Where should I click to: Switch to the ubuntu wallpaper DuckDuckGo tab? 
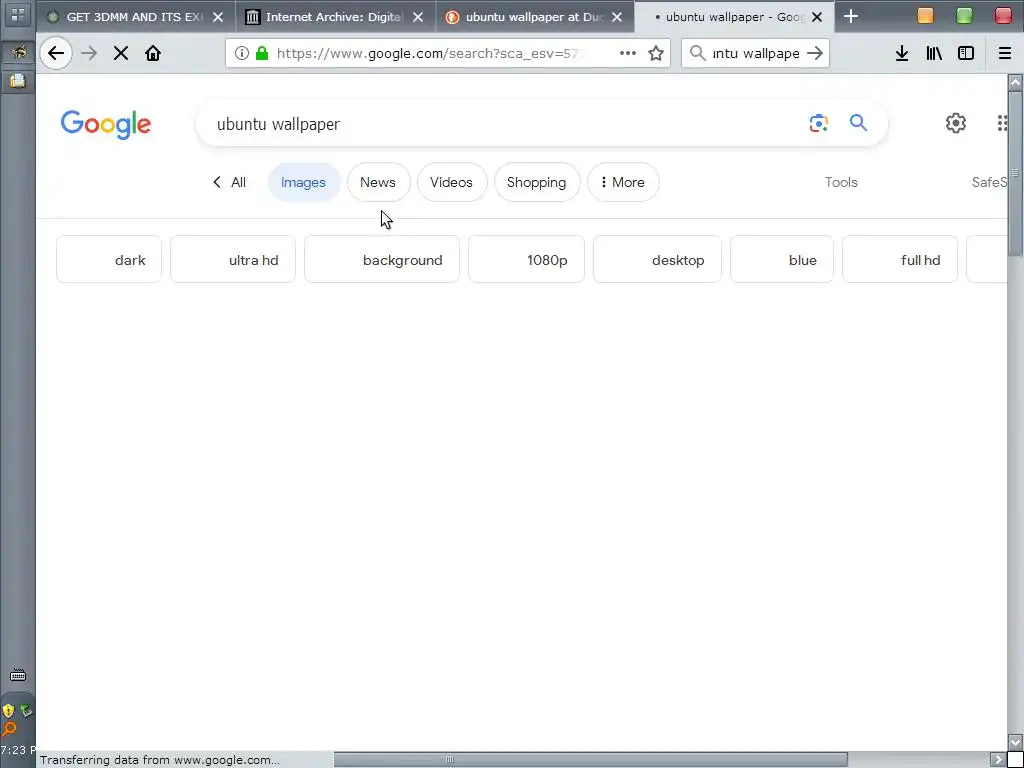click(x=534, y=17)
